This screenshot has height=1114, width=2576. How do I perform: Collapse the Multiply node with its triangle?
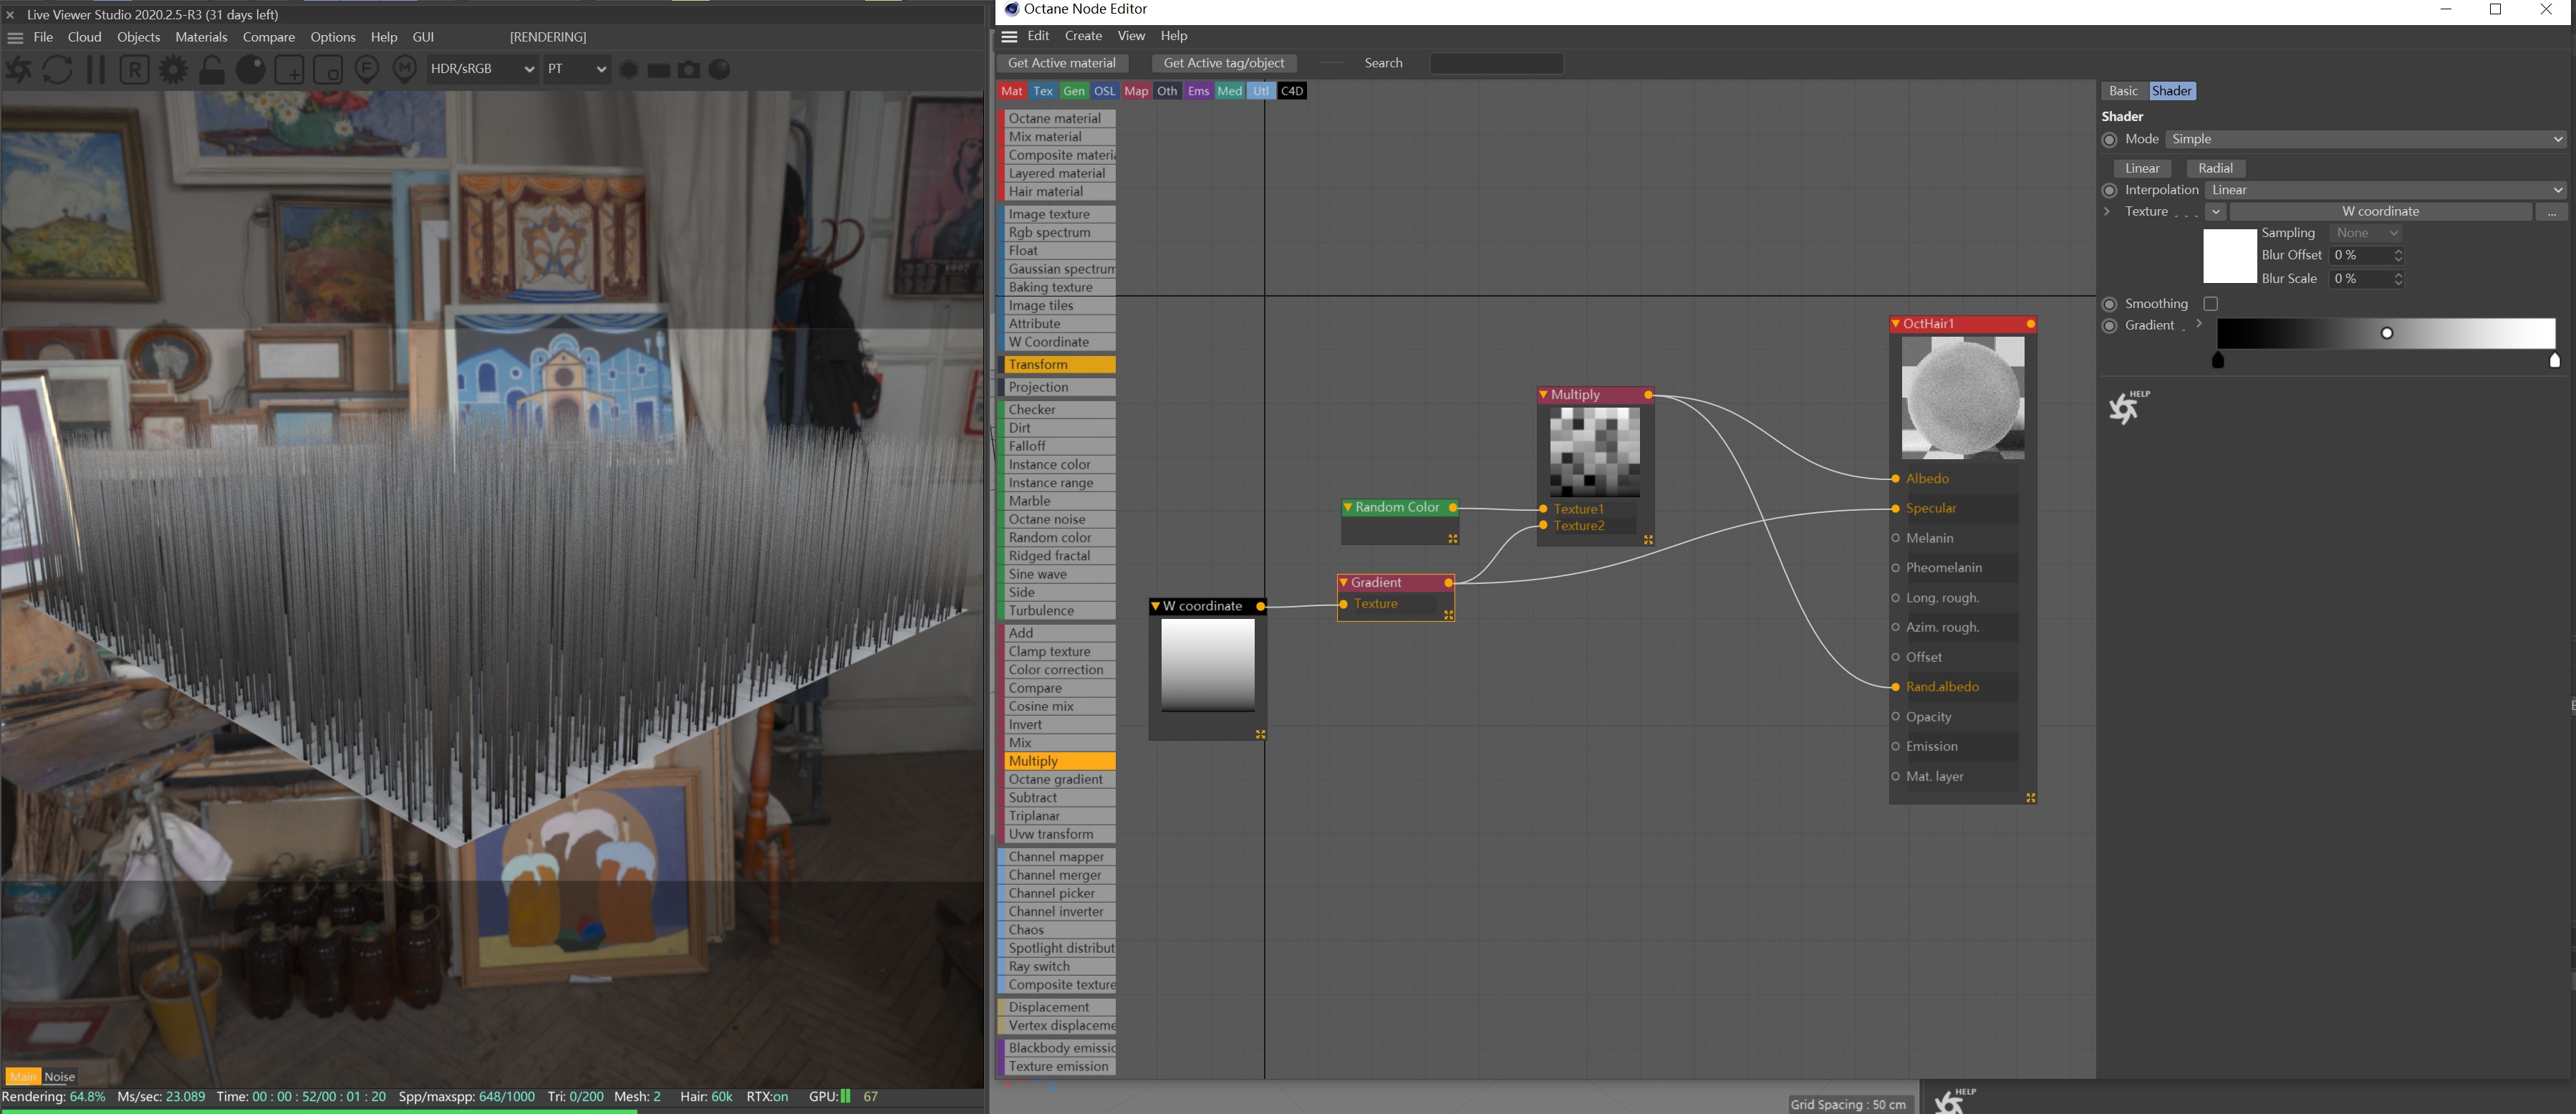[x=1543, y=395]
